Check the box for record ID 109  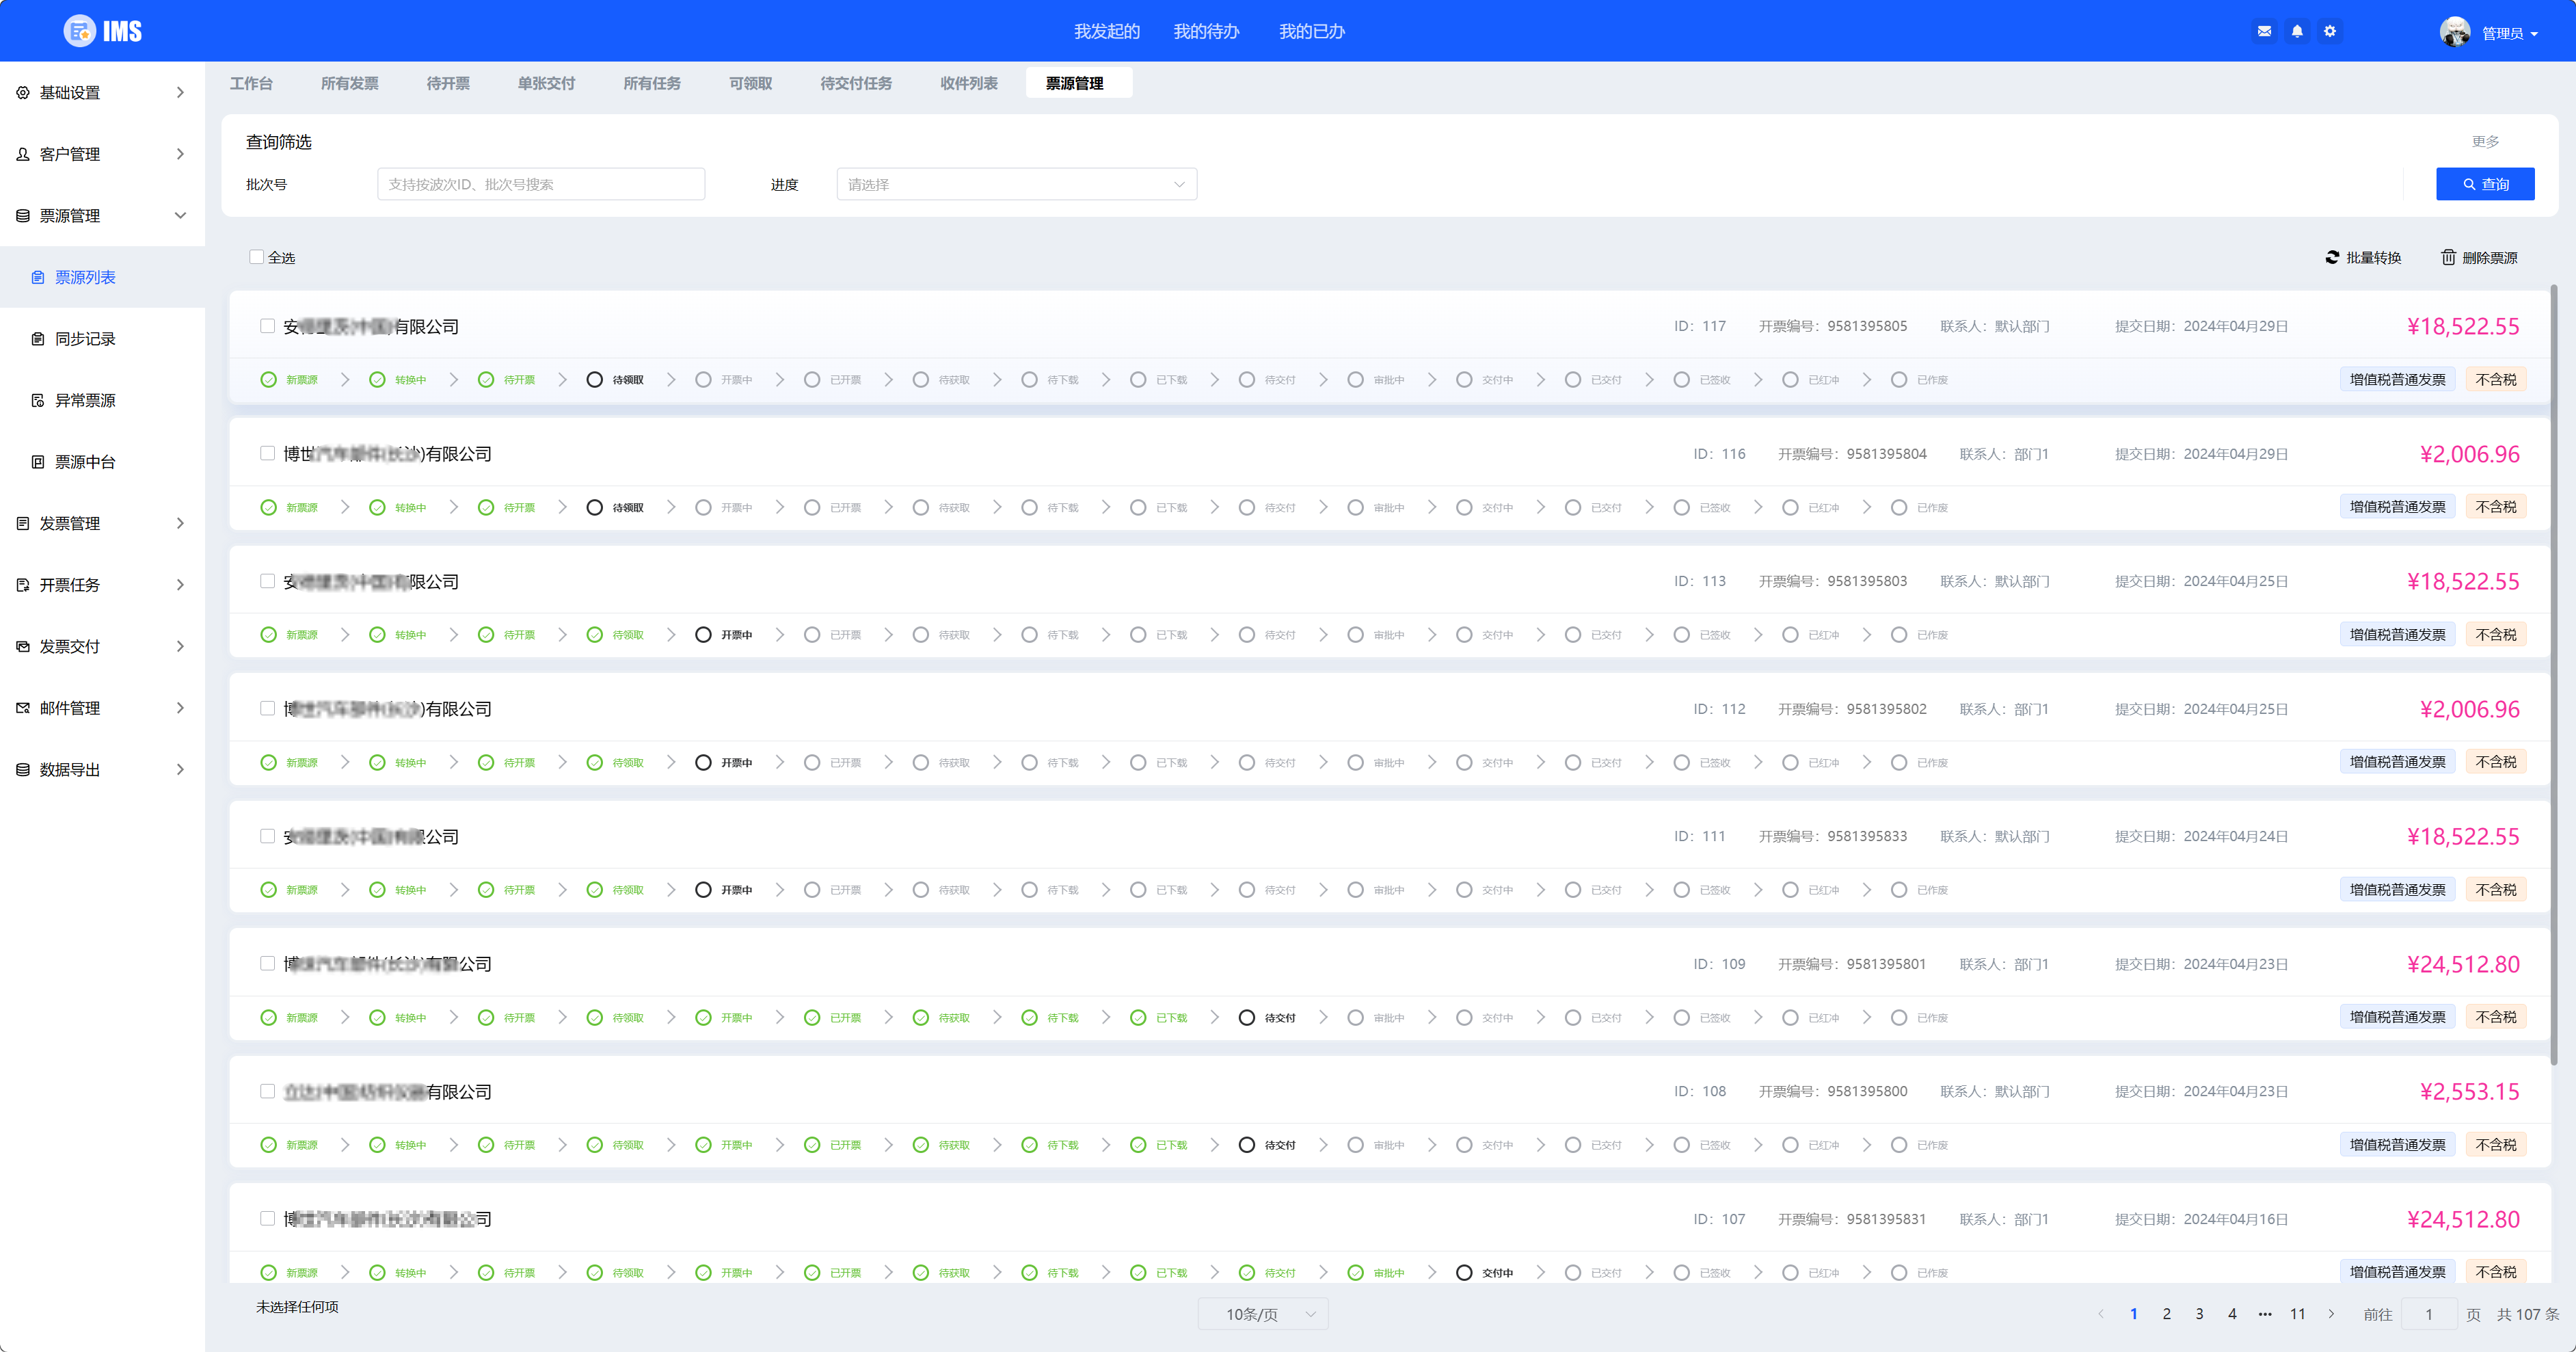coord(267,963)
